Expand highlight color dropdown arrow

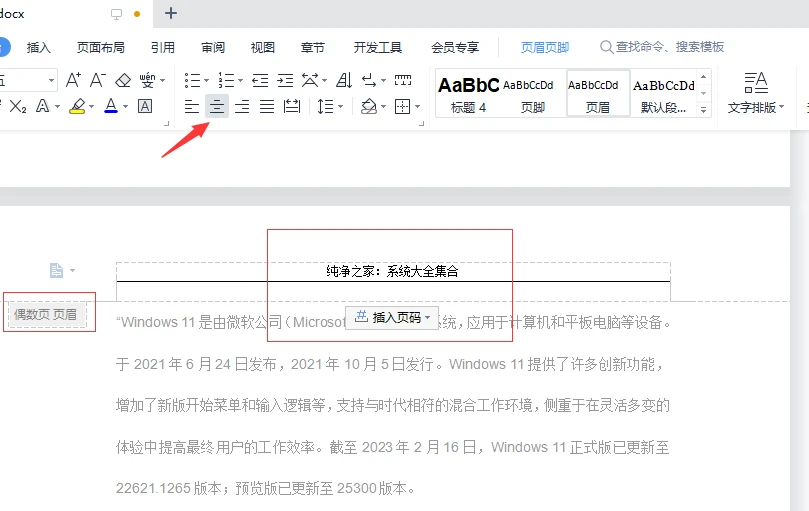[x=91, y=107]
